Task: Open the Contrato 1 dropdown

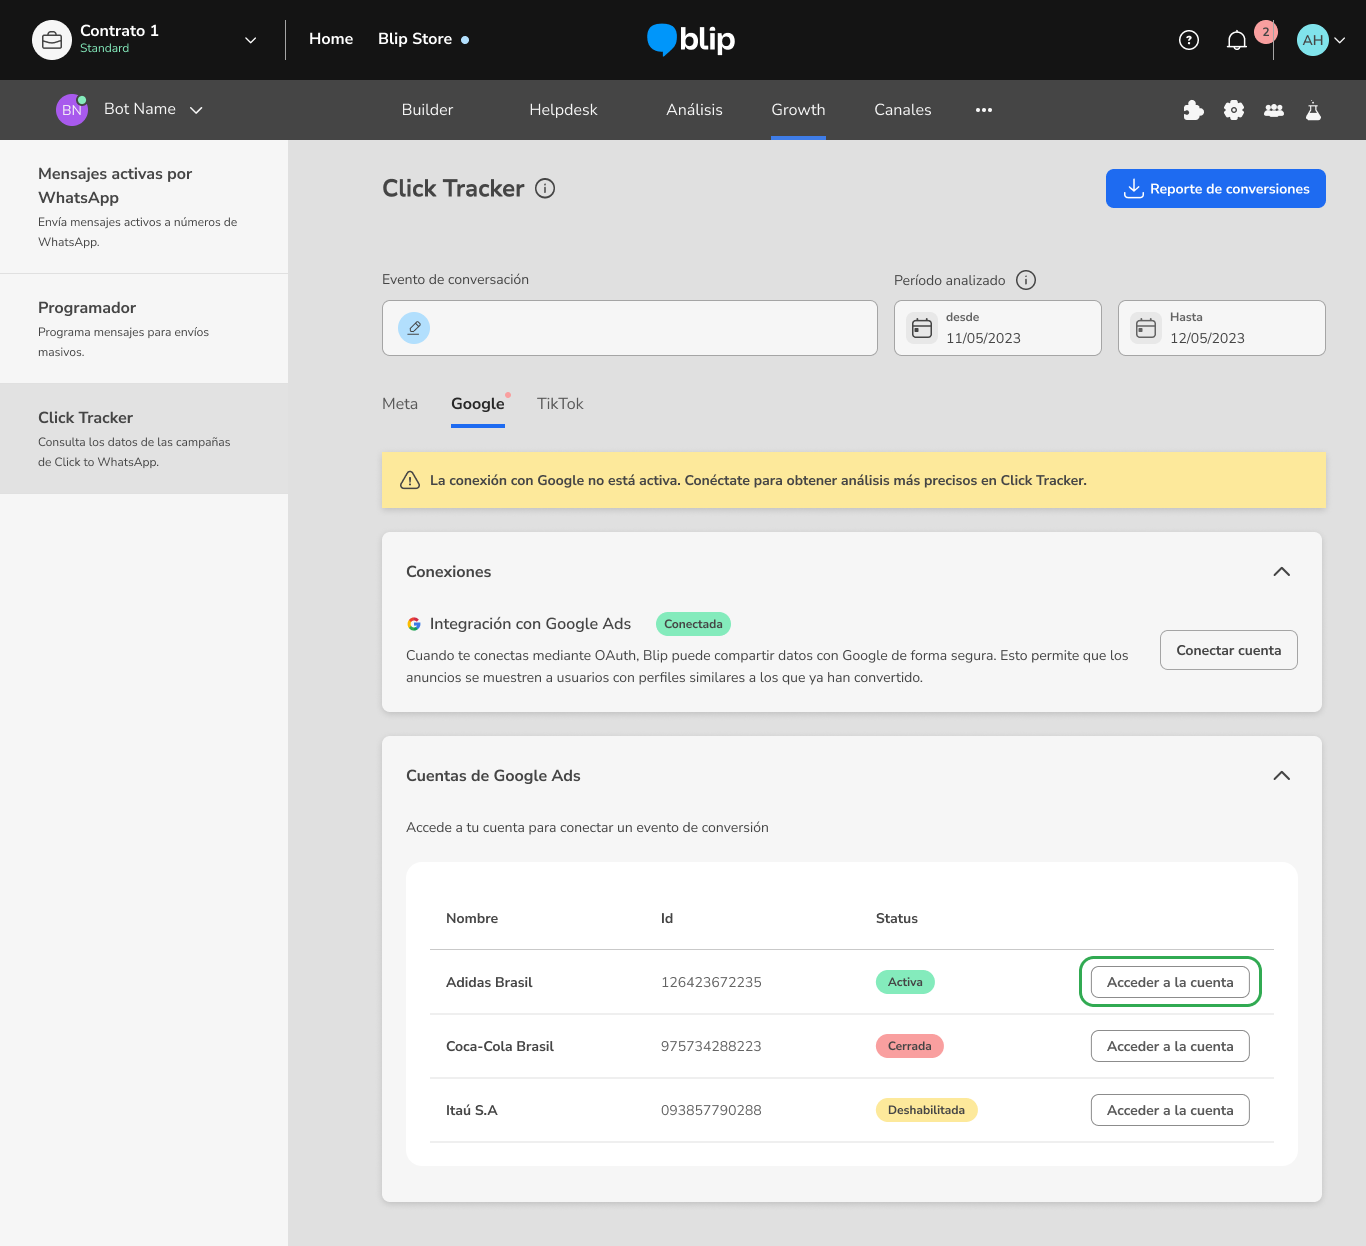Action: point(250,40)
